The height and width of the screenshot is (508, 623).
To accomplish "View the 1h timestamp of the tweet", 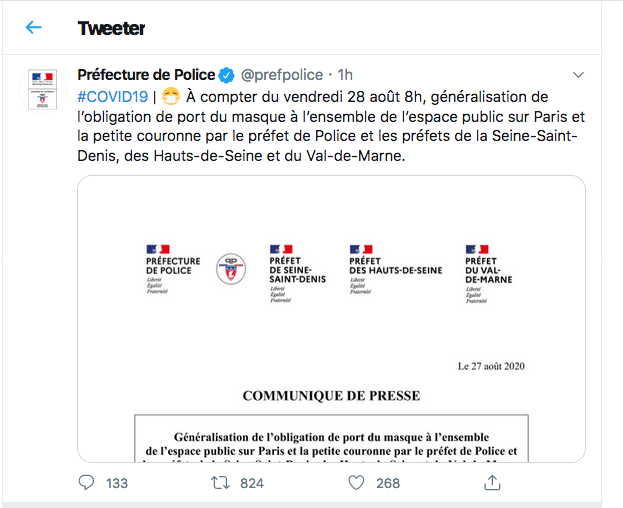I will 345,75.
